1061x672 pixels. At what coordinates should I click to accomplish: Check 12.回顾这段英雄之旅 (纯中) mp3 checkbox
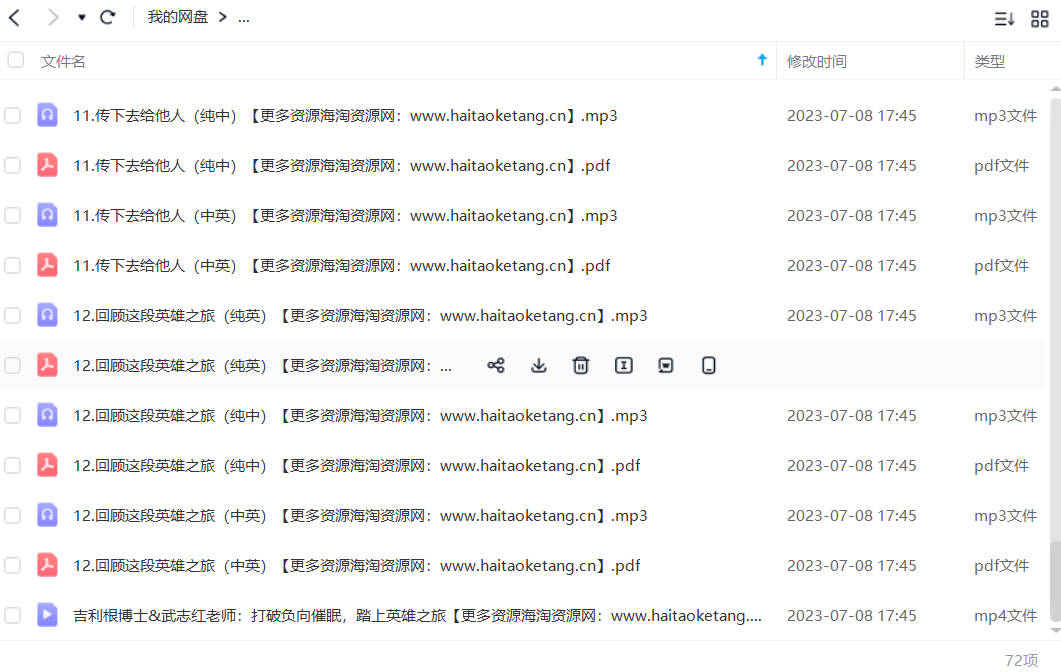click(x=12, y=415)
